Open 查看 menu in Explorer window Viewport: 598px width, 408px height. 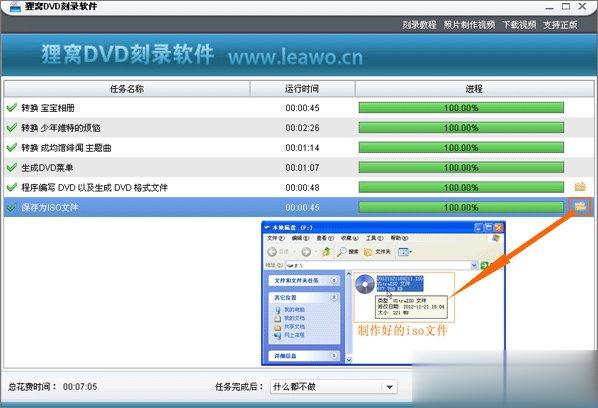[x=325, y=238]
